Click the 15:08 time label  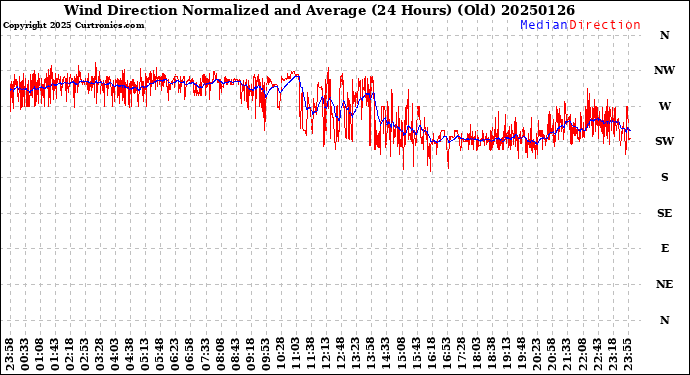401,355
